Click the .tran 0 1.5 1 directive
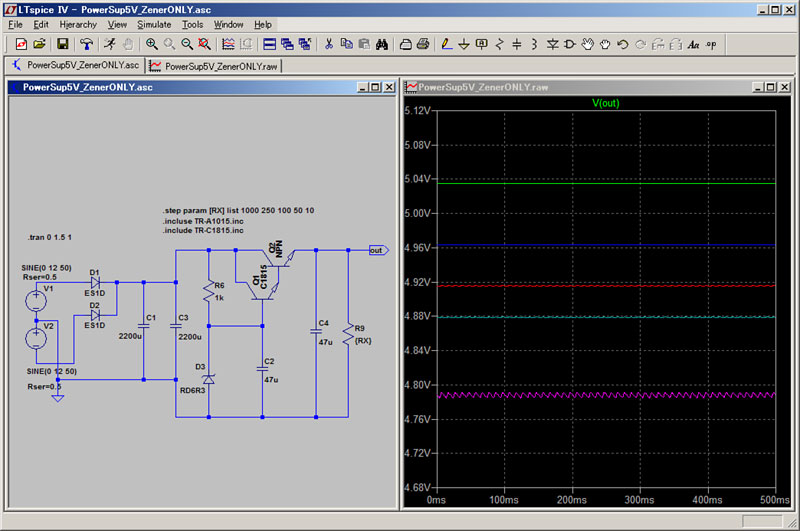Screen dimensions: 800x531 click(49, 237)
